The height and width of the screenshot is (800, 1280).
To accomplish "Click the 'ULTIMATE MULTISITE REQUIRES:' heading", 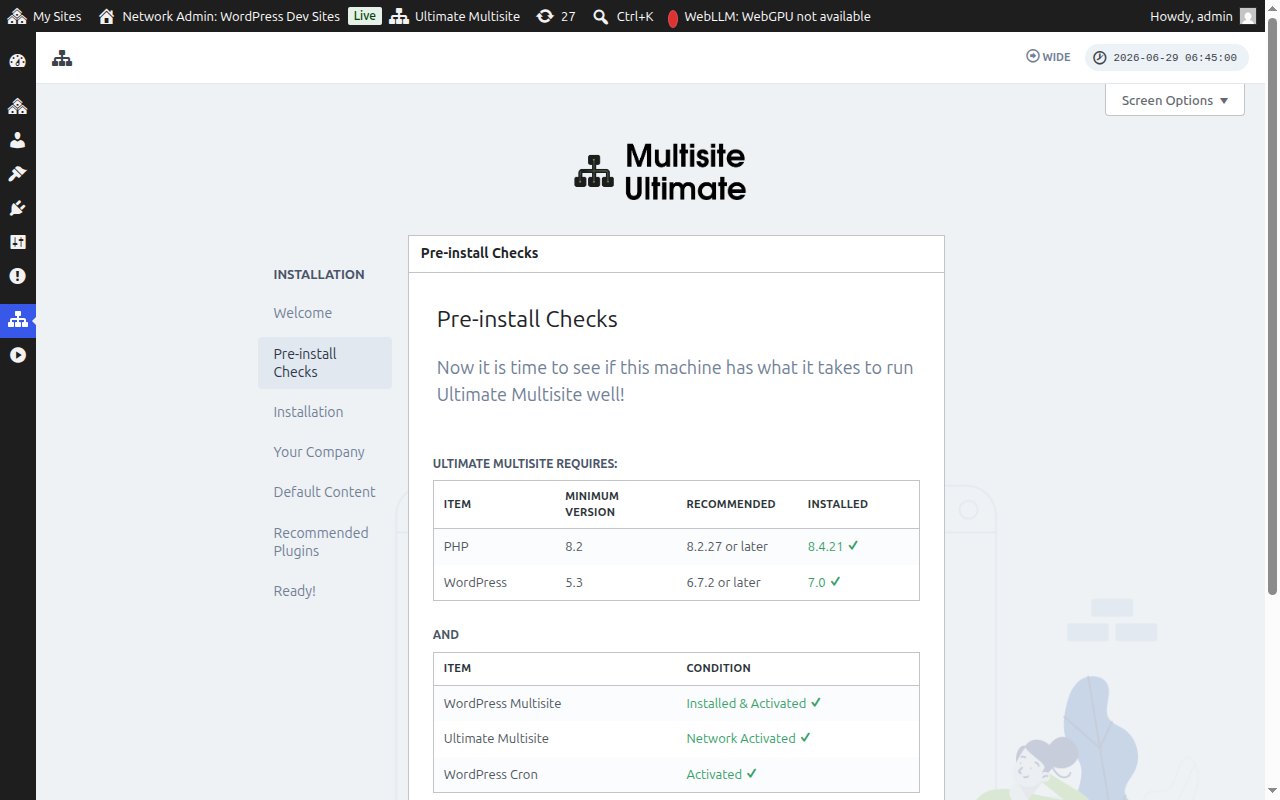I will [525, 464].
